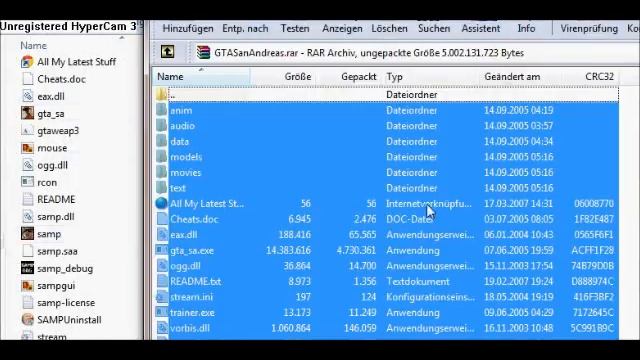The image size is (640, 360).
Task: Select the text folder row
Action: (x=386, y=188)
